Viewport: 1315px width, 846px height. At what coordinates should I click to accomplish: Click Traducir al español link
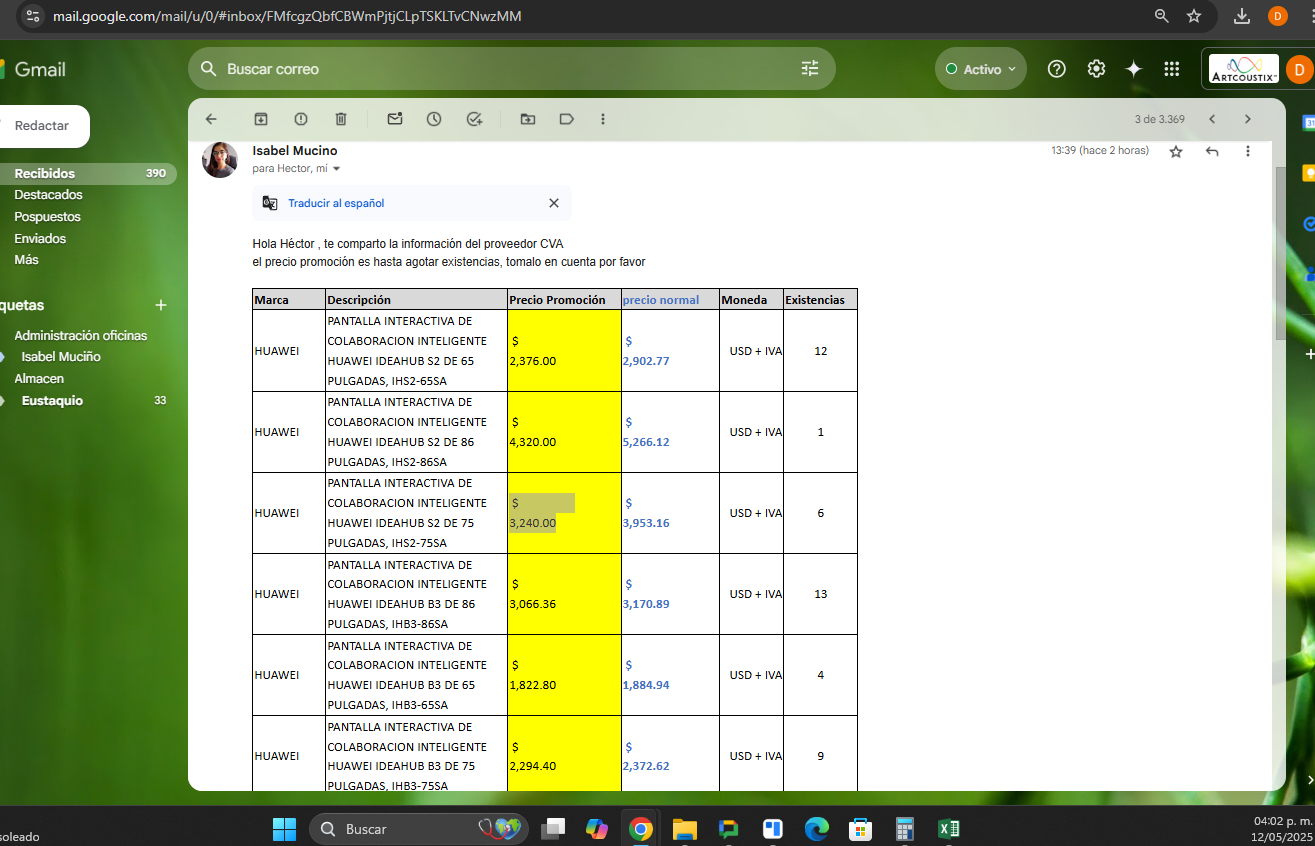pos(336,203)
